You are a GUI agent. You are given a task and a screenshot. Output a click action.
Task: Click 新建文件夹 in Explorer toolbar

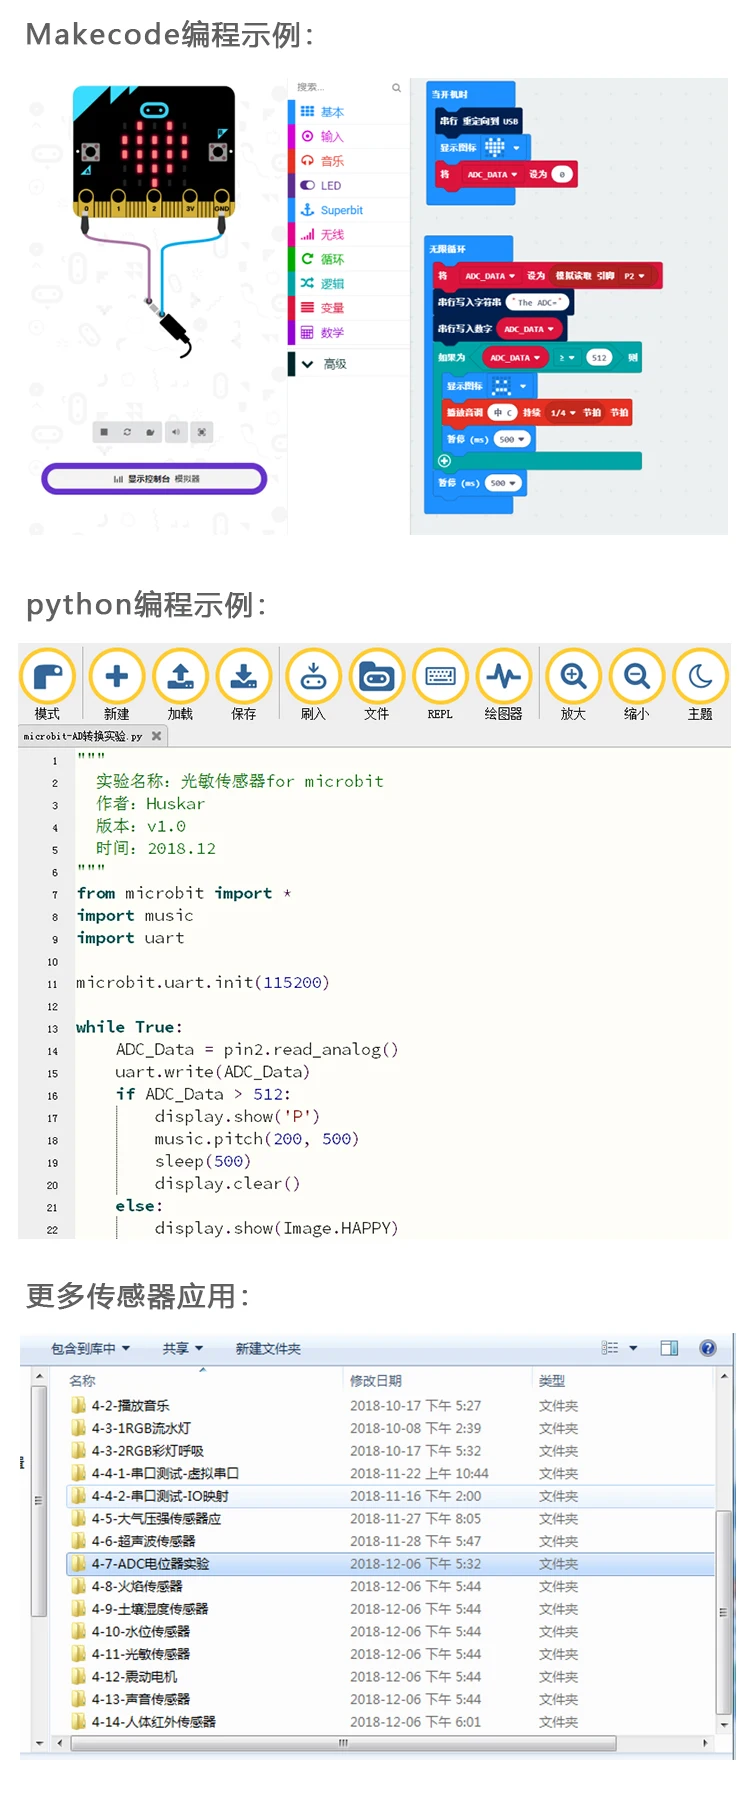(x=268, y=1349)
